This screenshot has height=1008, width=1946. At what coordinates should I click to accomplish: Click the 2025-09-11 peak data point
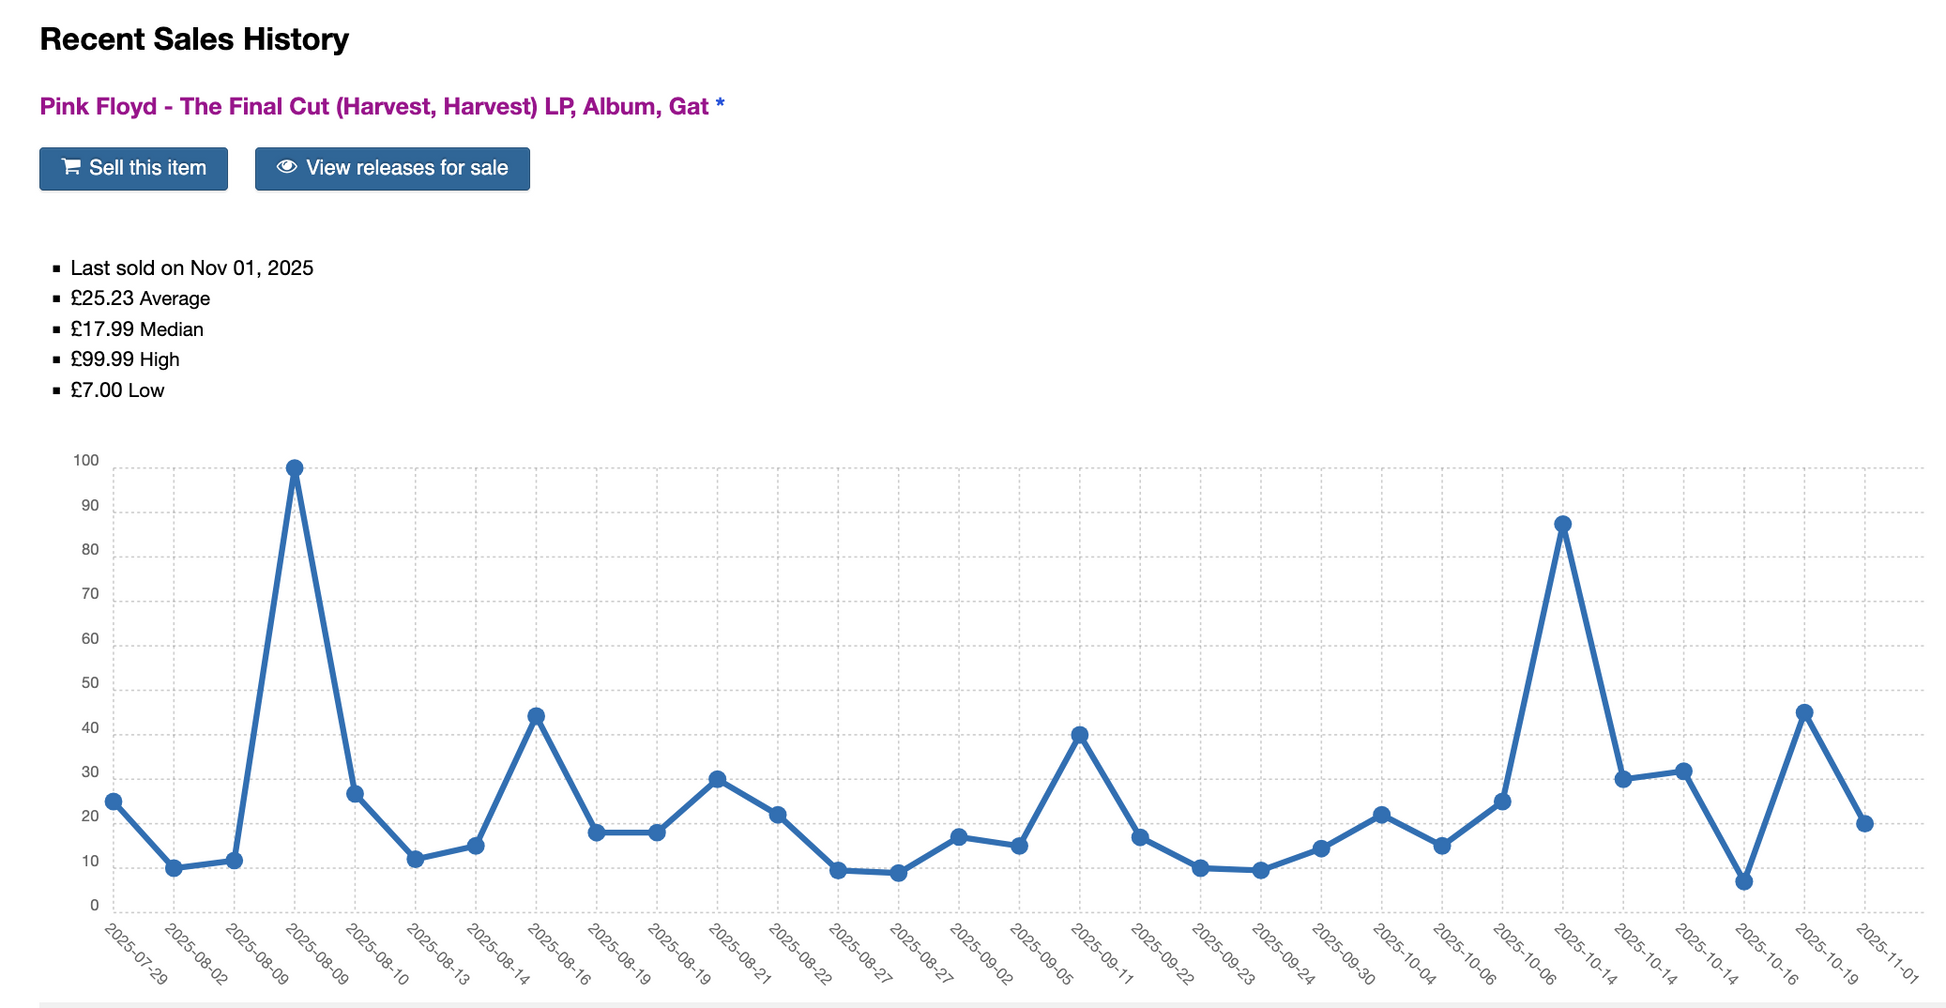(x=1080, y=735)
